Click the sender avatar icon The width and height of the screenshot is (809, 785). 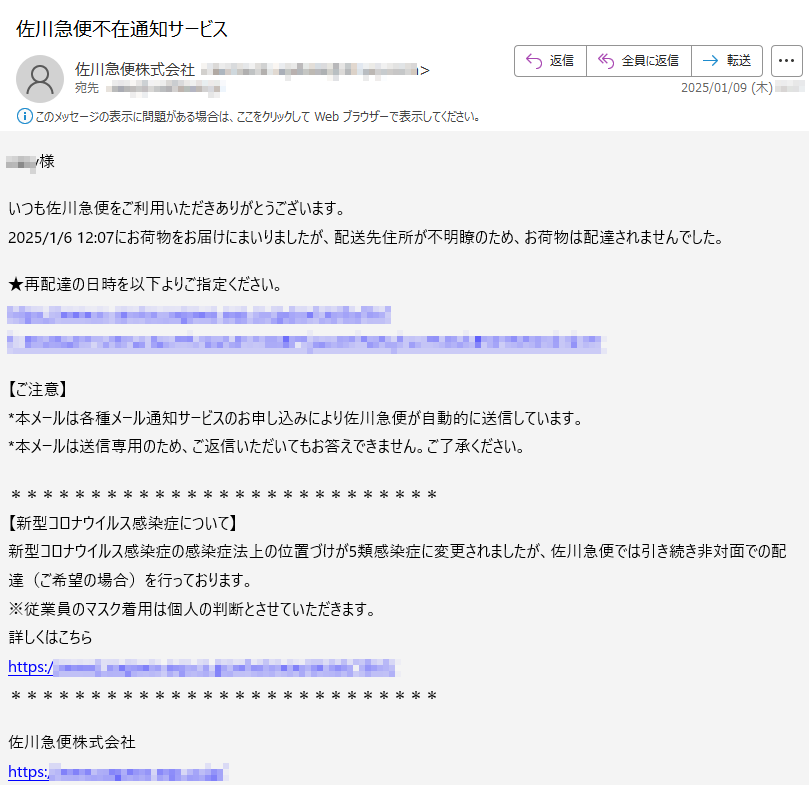40,79
